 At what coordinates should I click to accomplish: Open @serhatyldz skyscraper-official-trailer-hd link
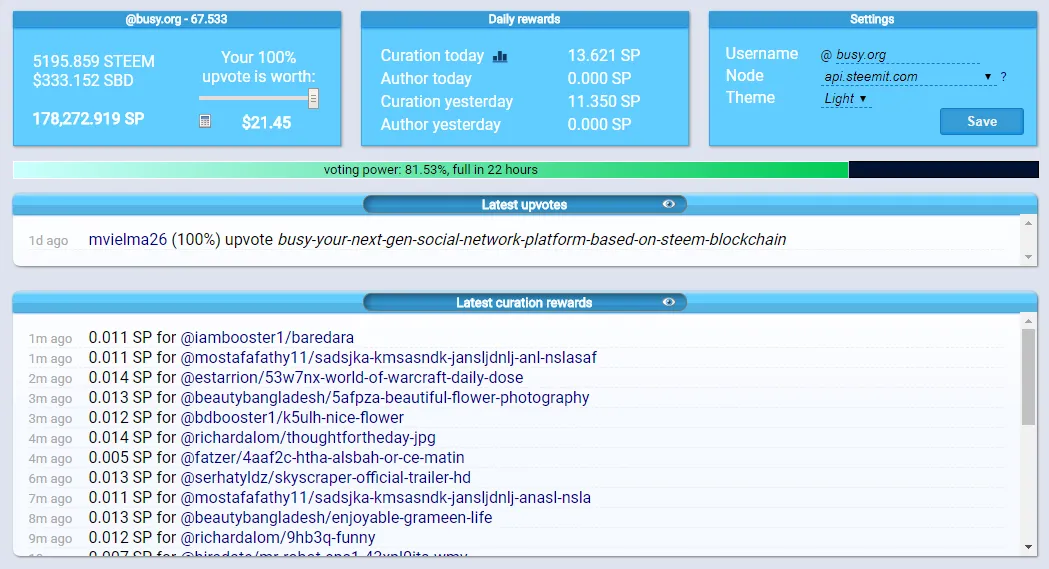click(x=326, y=478)
